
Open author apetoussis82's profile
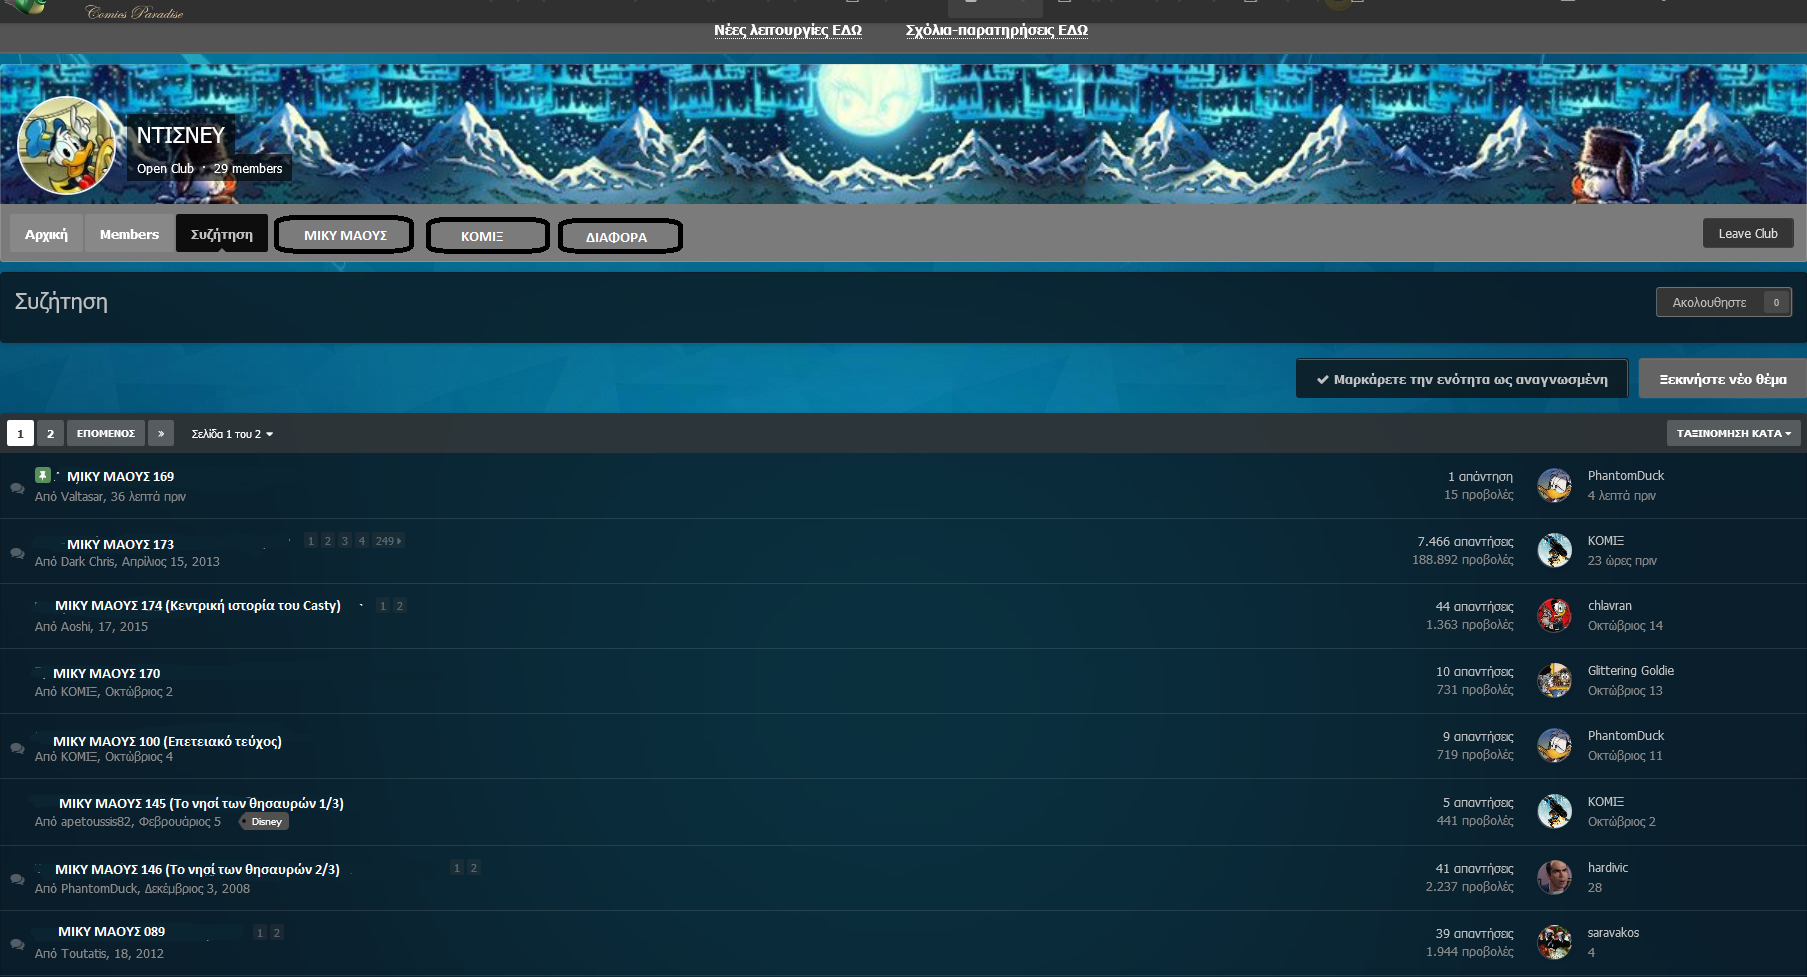[96, 822]
